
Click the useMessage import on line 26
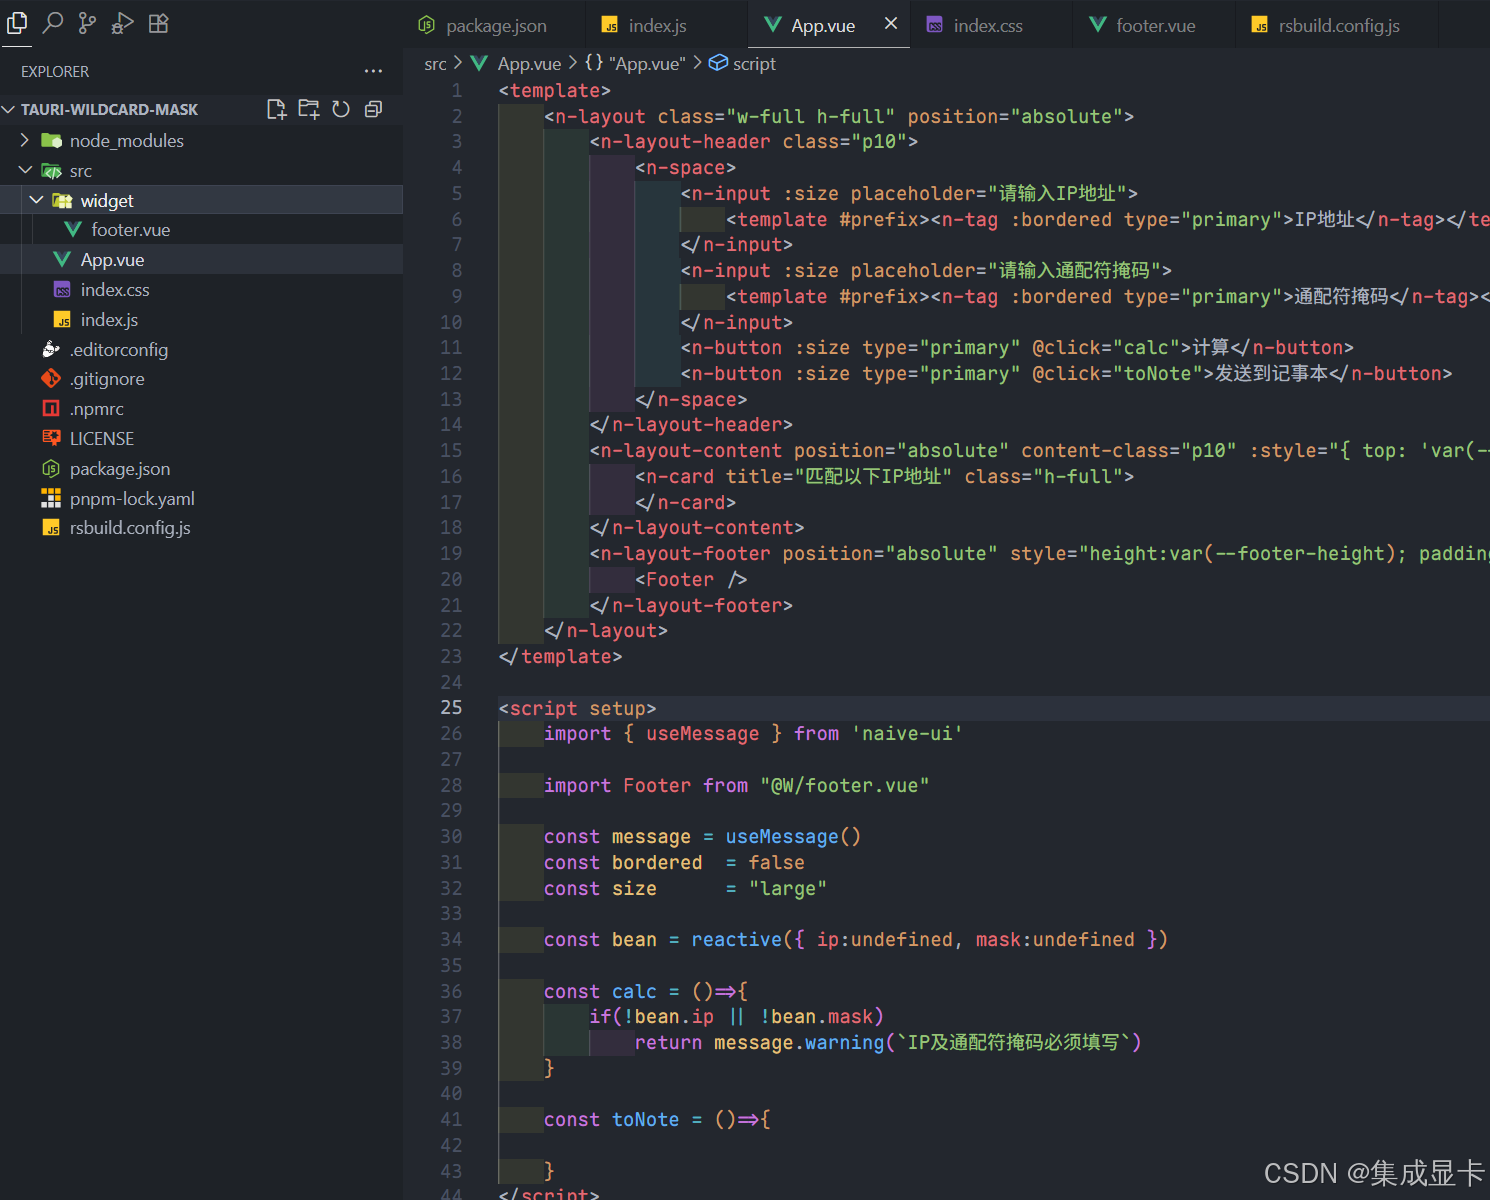point(702,733)
